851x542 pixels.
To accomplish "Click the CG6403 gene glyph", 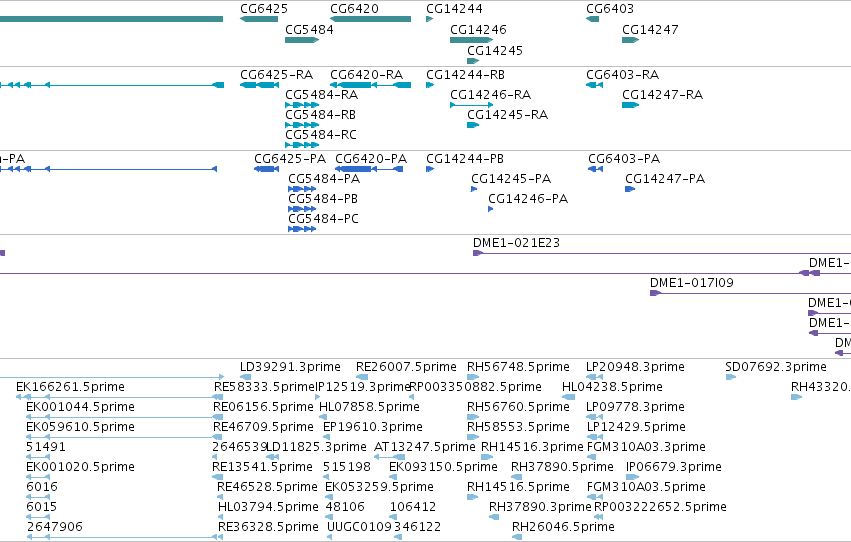I will pyautogui.click(x=592, y=19).
